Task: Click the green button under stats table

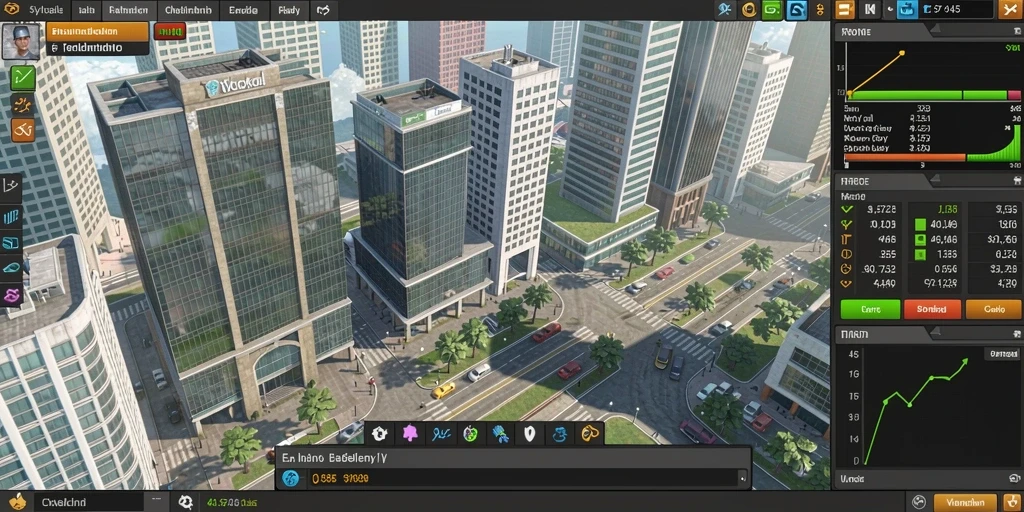Action: [870, 309]
